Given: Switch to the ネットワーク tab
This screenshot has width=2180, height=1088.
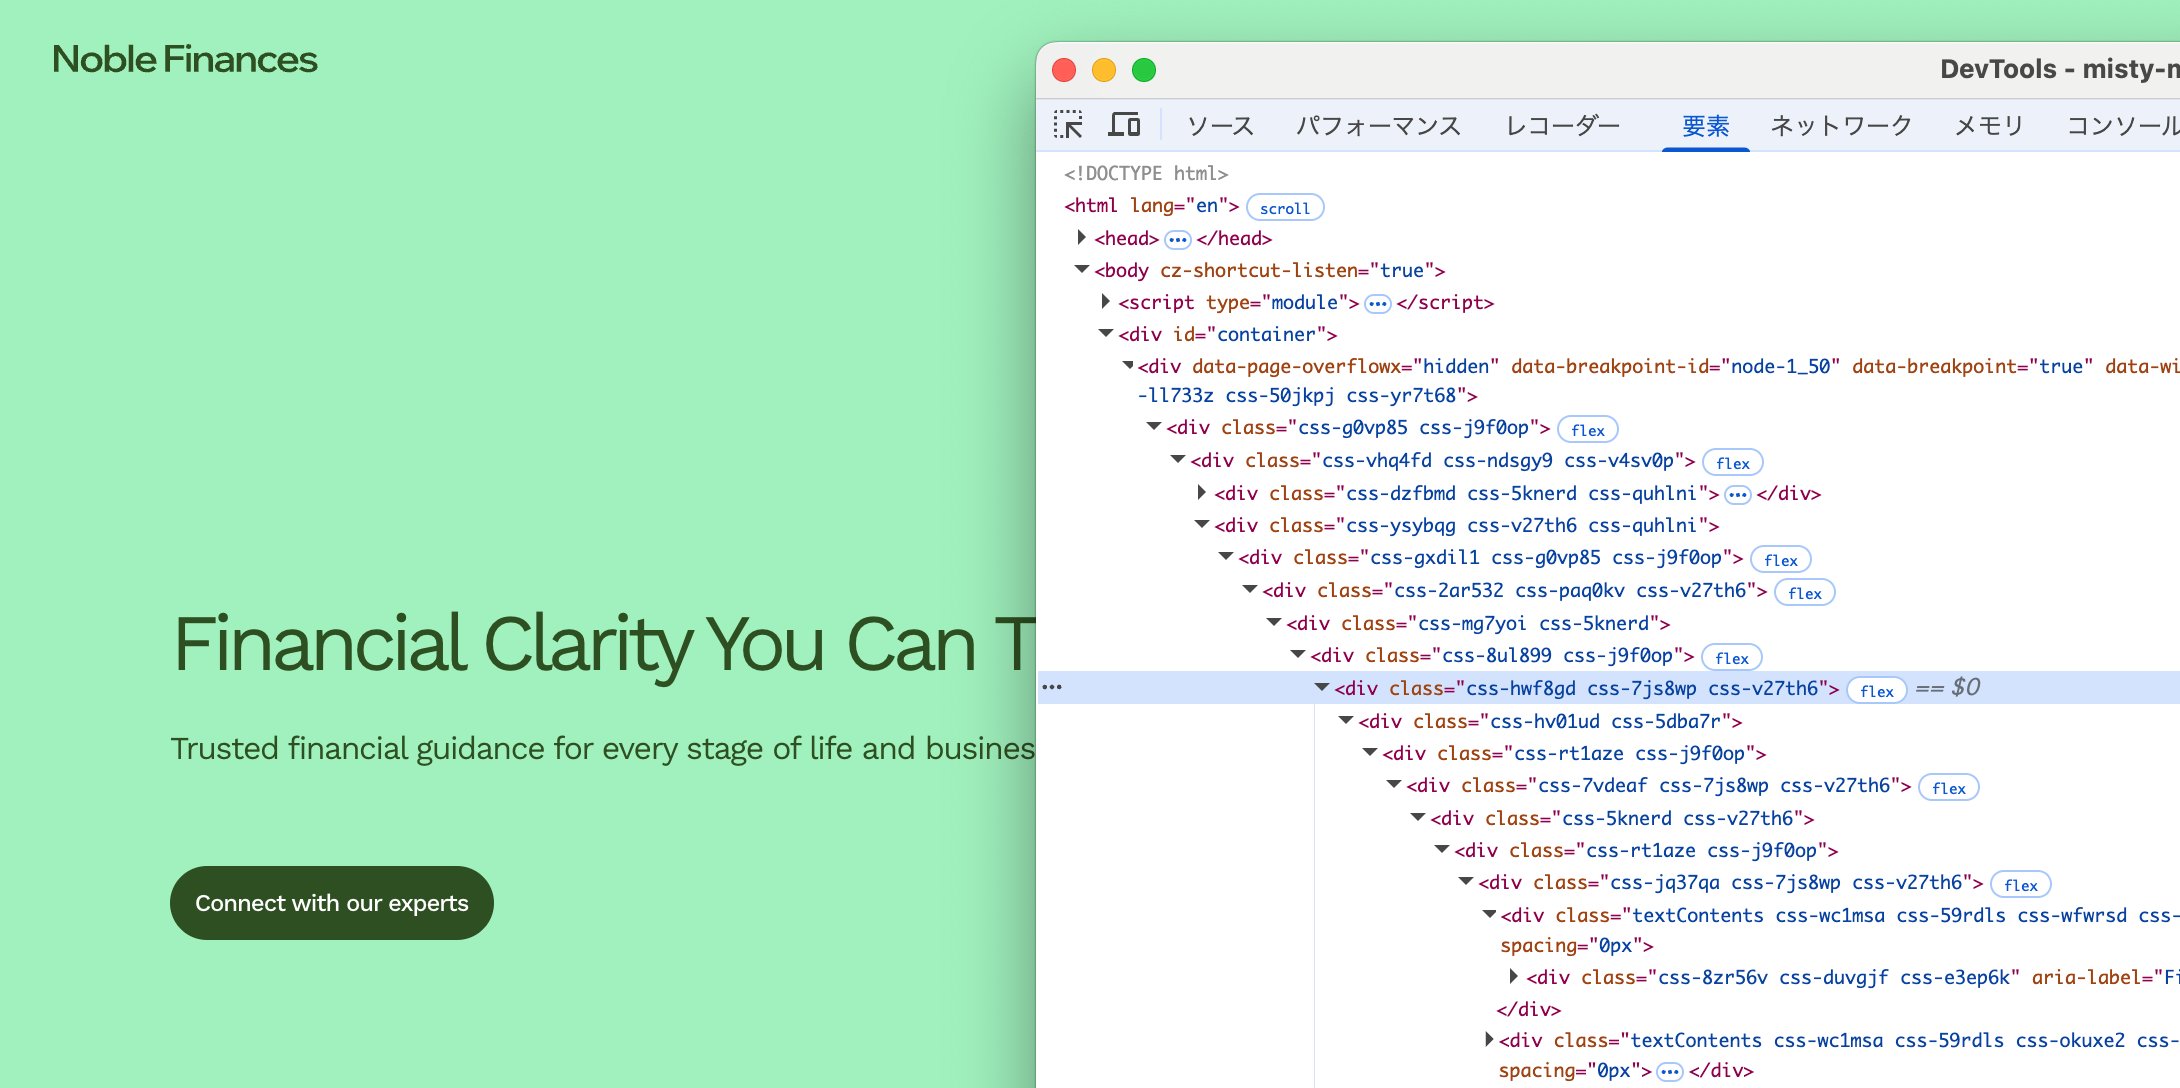Looking at the screenshot, I should [x=1841, y=126].
